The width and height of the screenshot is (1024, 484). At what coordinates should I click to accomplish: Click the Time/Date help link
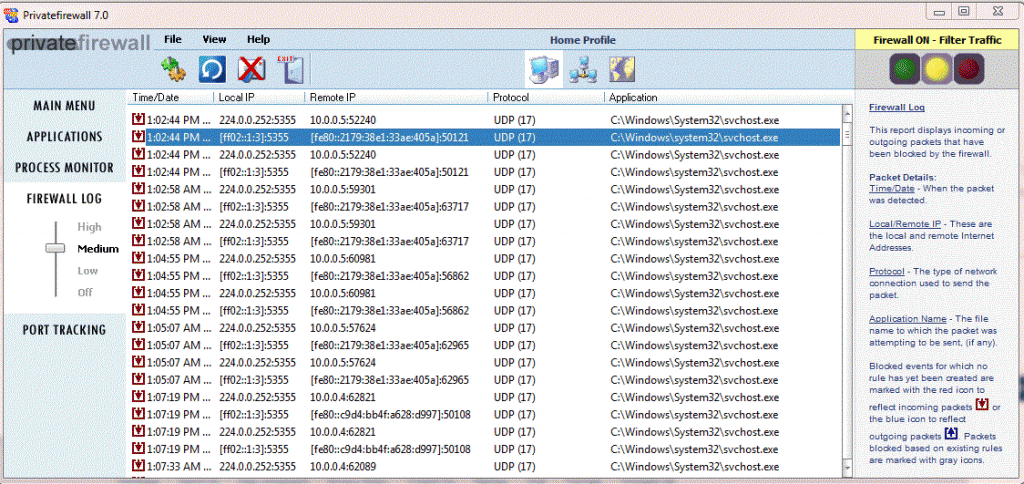(889, 188)
